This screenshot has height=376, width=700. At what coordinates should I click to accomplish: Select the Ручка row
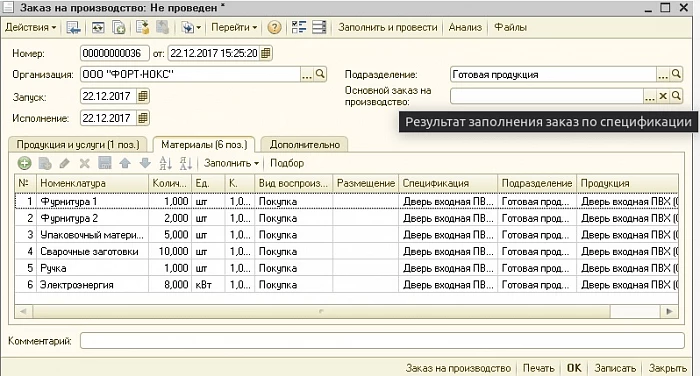346,268
